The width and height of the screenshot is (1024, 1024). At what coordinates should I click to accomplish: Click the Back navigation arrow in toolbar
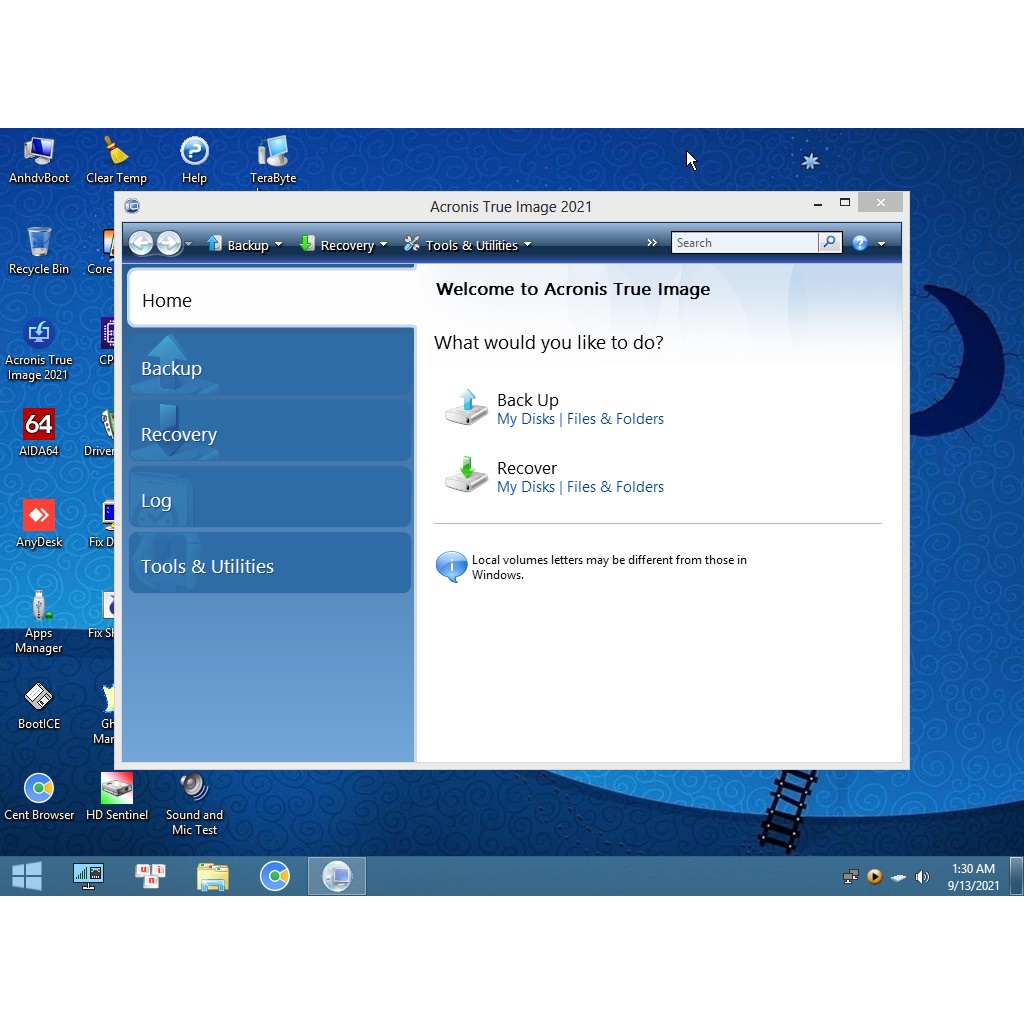point(141,243)
